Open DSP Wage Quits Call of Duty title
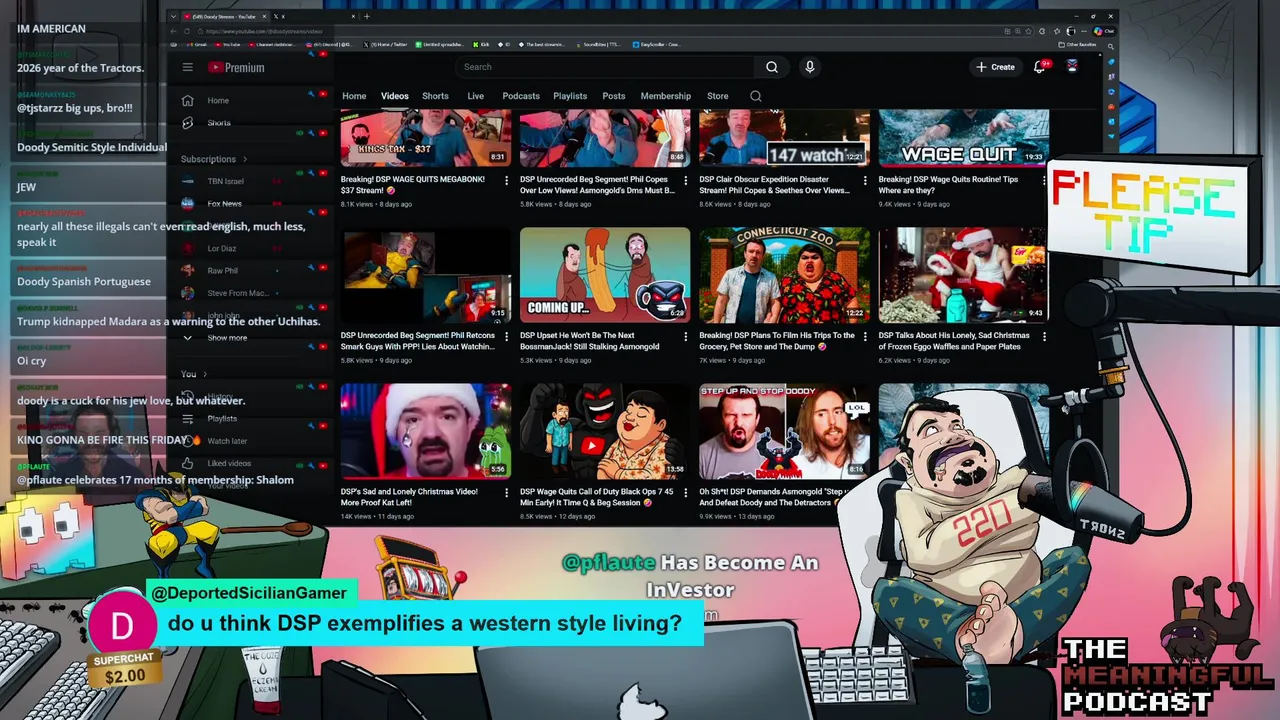This screenshot has width=1280, height=720. click(x=597, y=497)
